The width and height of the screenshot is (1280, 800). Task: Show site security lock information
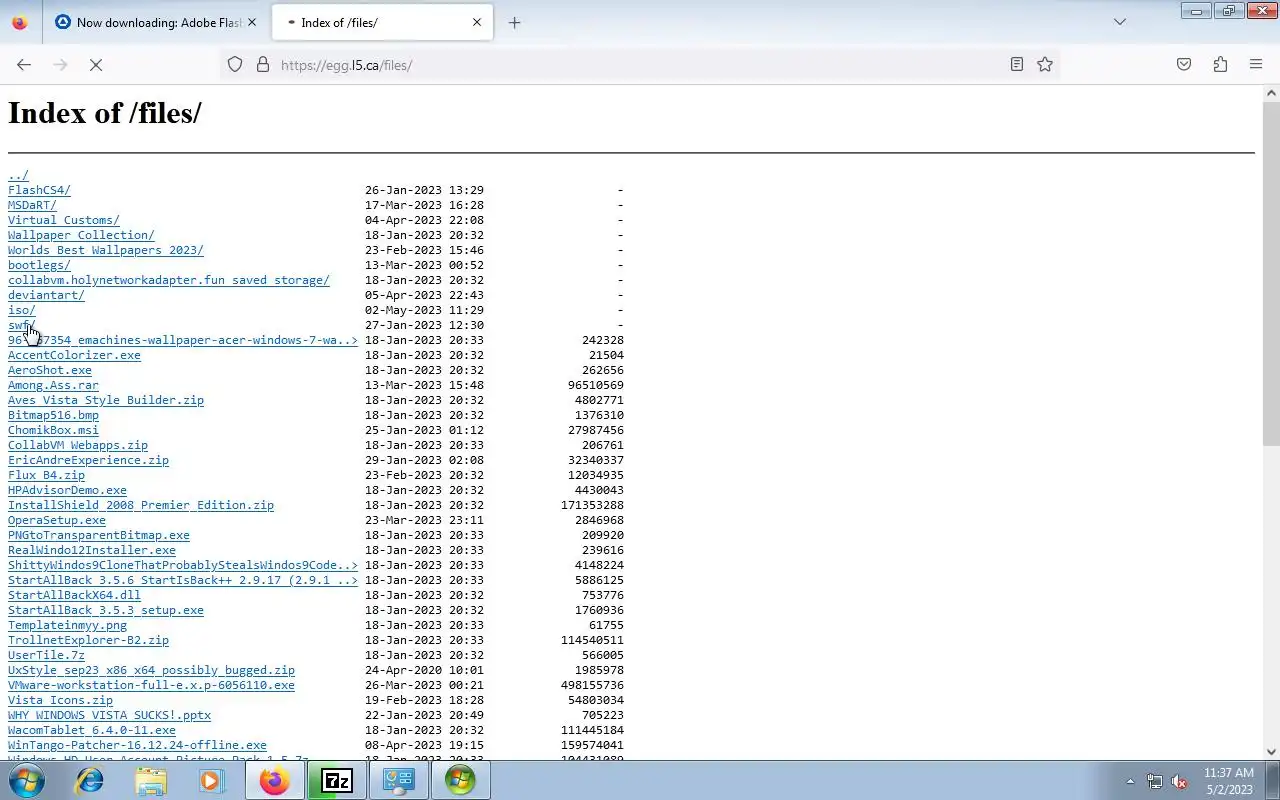tap(263, 65)
